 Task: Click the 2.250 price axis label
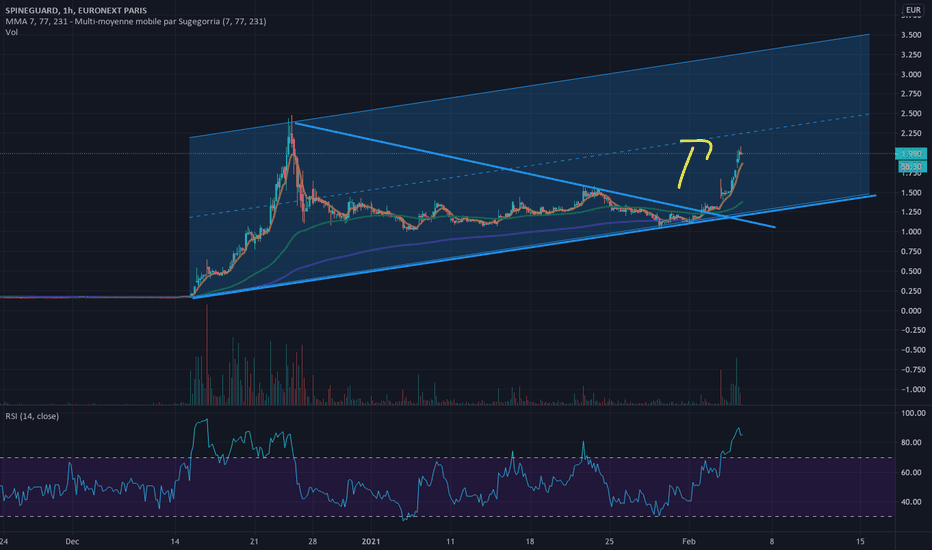(x=911, y=133)
